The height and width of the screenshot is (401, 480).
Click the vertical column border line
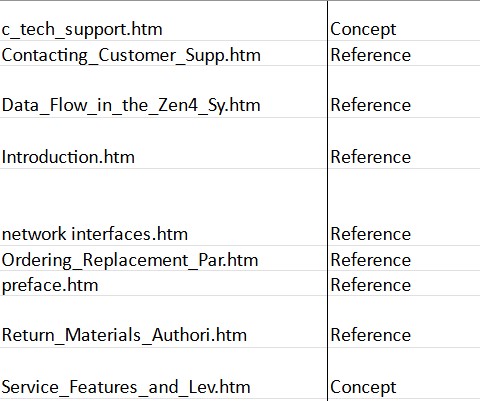(x=328, y=200)
